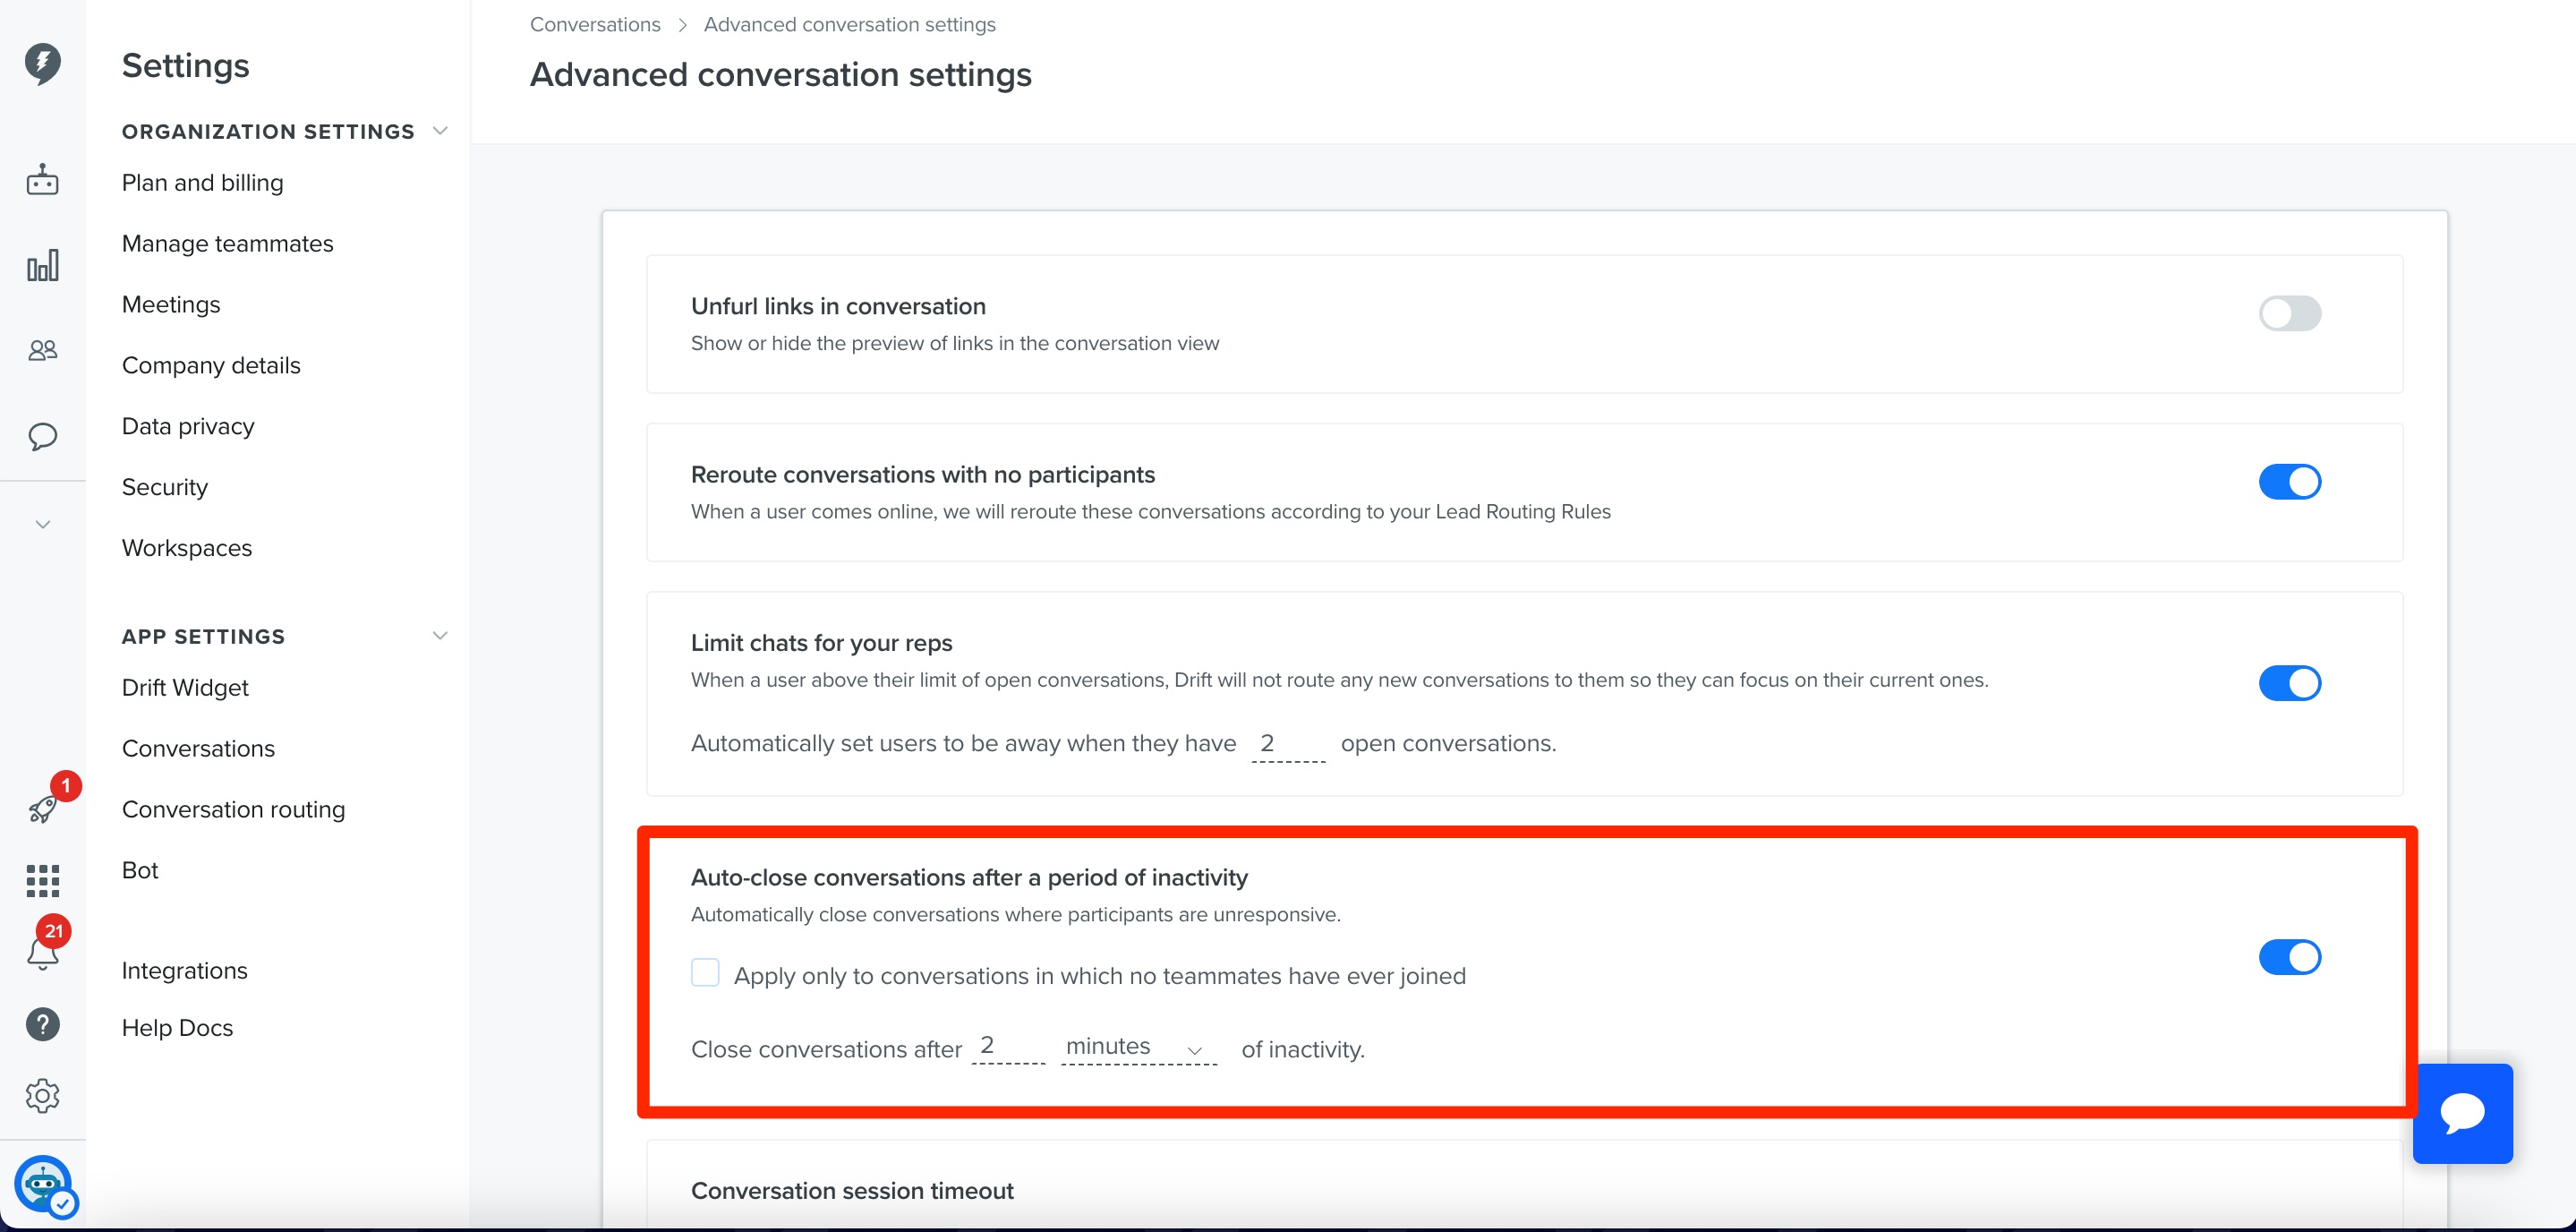Click the bot avatar profile icon

(x=44, y=1185)
